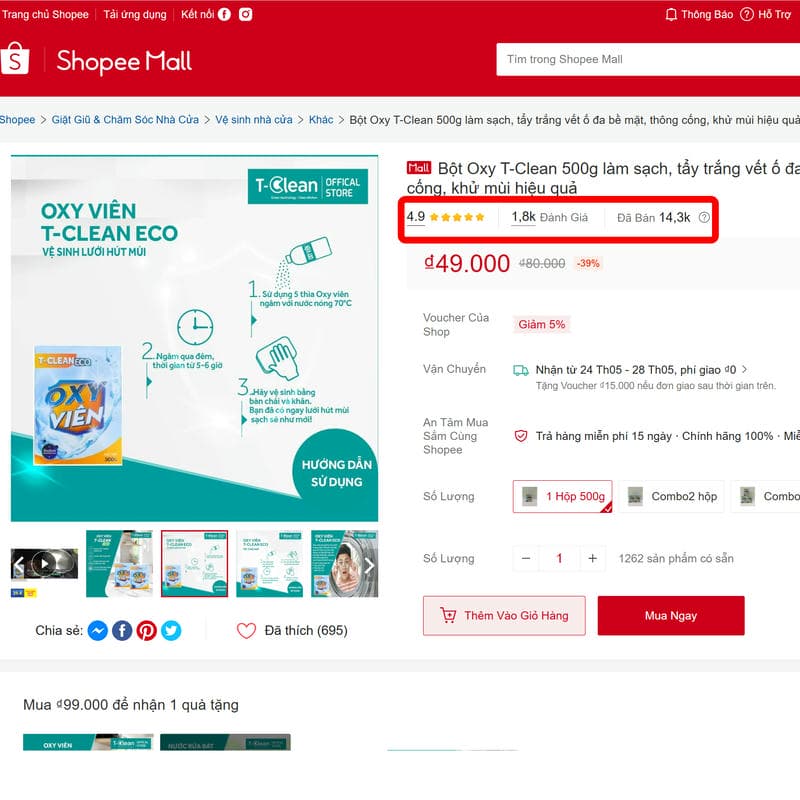Click the heart icon to like the product

[x=246, y=631]
